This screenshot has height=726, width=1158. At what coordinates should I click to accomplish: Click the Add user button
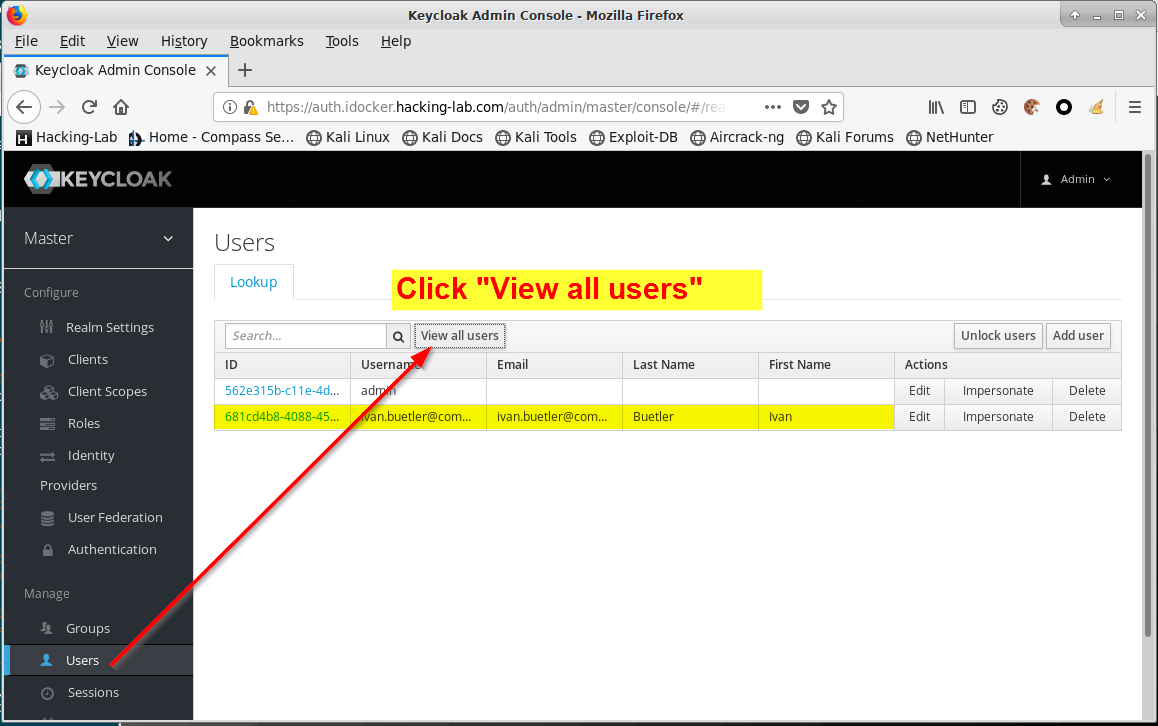coord(1078,336)
